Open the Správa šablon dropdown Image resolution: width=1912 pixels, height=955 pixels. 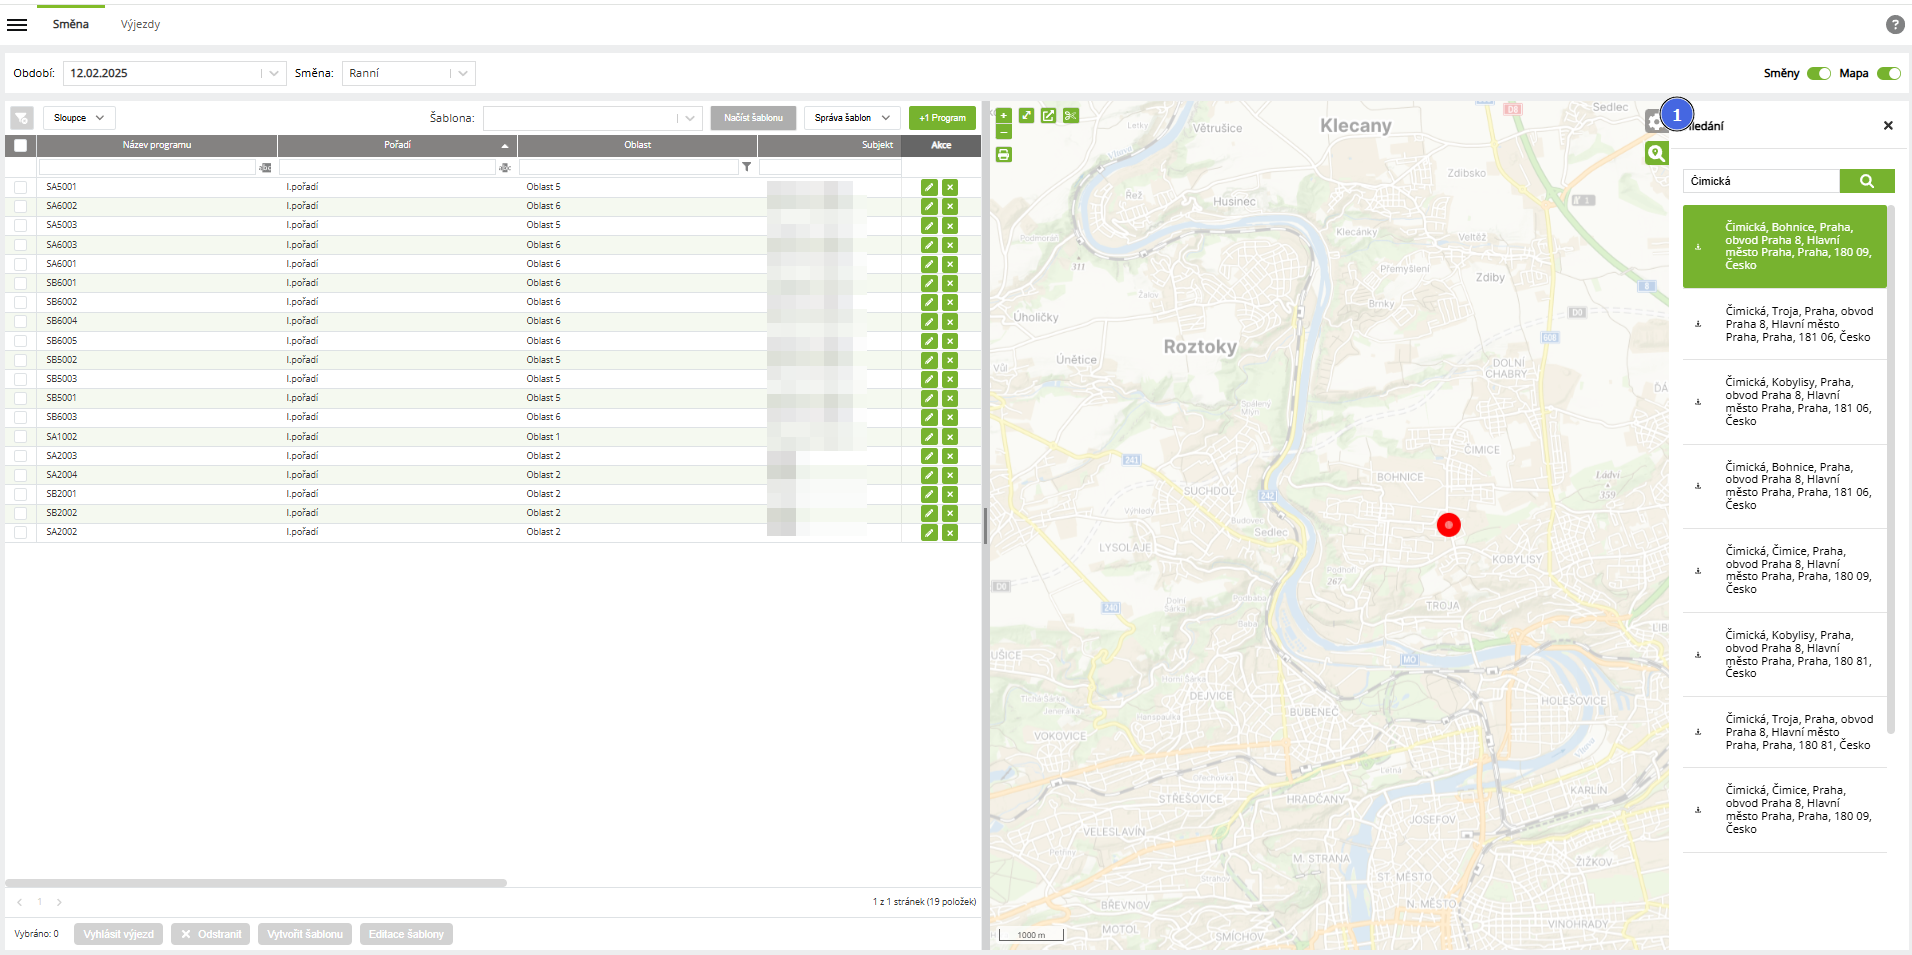click(x=852, y=118)
